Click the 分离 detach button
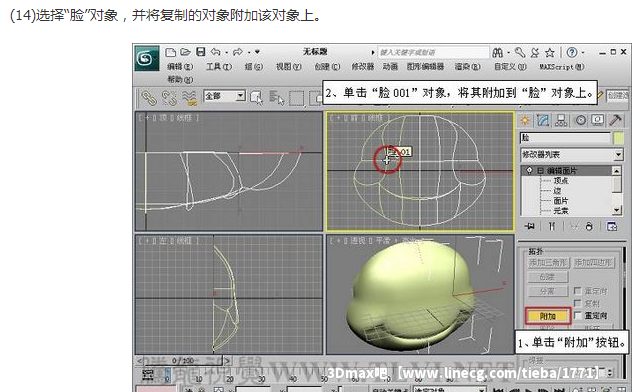 tap(548, 291)
